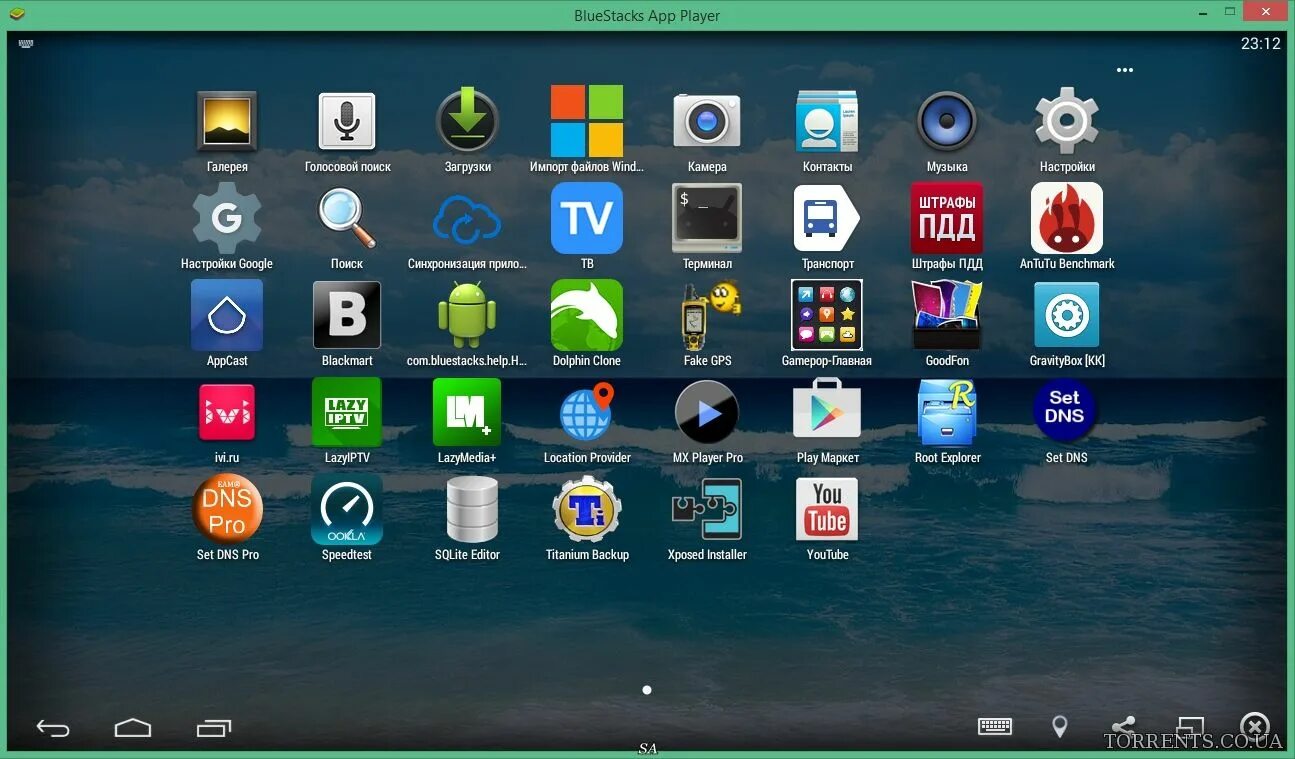Launch Dolphin Clone browser
This screenshot has height=759, width=1295.
click(587, 315)
